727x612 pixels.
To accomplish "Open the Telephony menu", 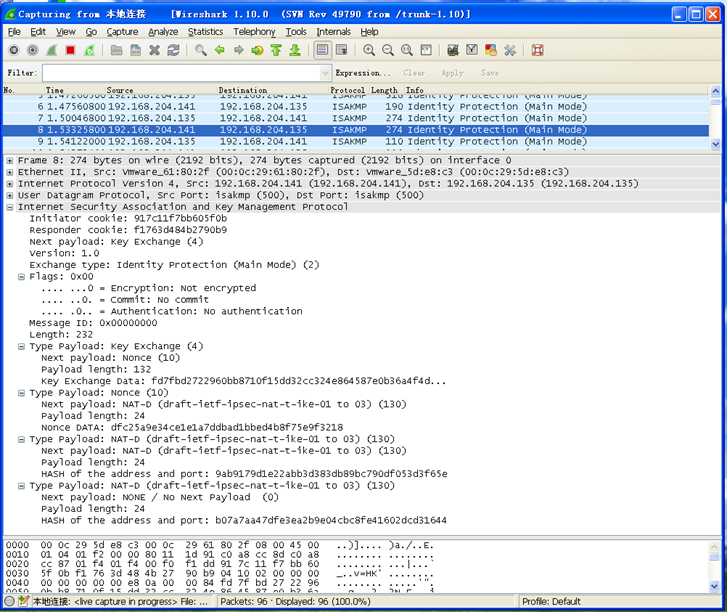I will coord(254,32).
